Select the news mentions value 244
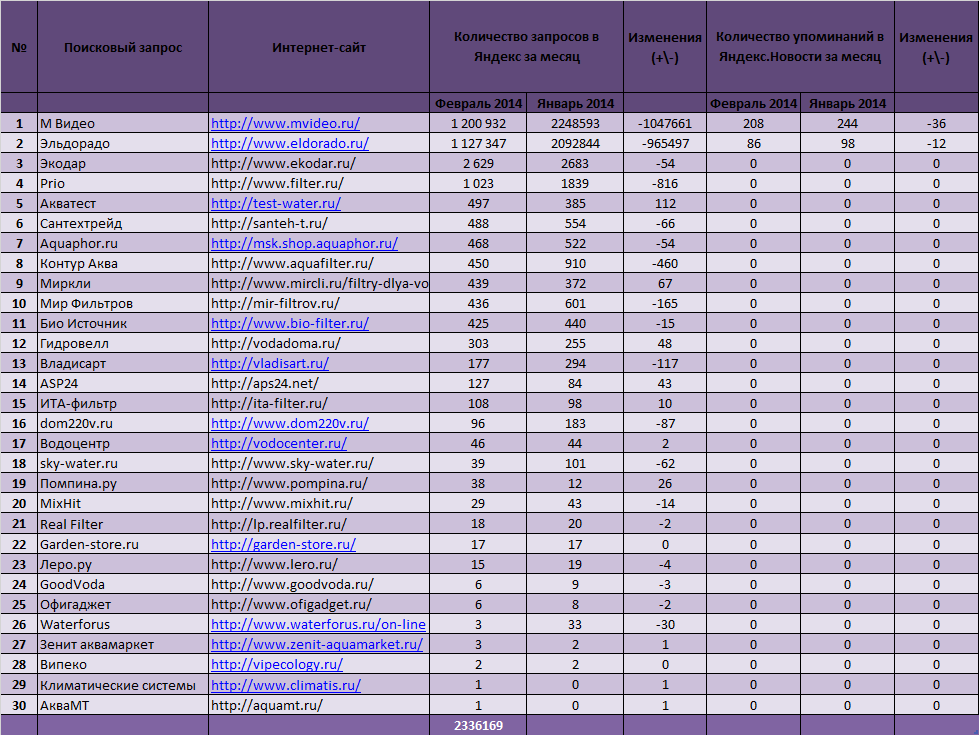This screenshot has width=979, height=735. pyautogui.click(x=847, y=124)
